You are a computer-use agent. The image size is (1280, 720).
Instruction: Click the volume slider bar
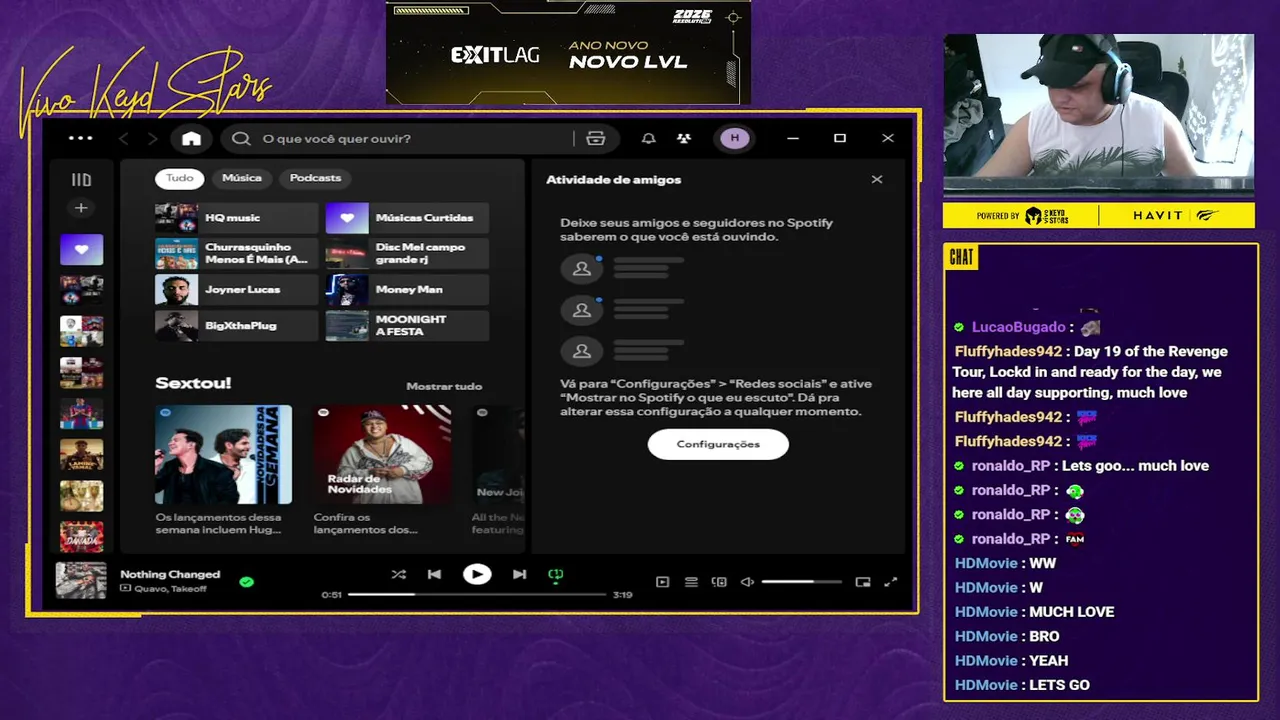click(802, 582)
